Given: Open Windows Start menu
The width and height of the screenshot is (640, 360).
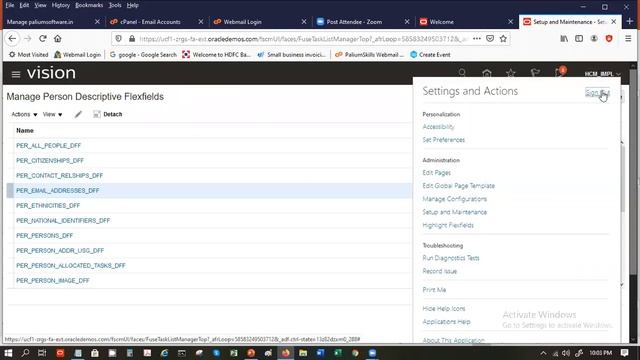Looking at the screenshot, I should [8, 353].
